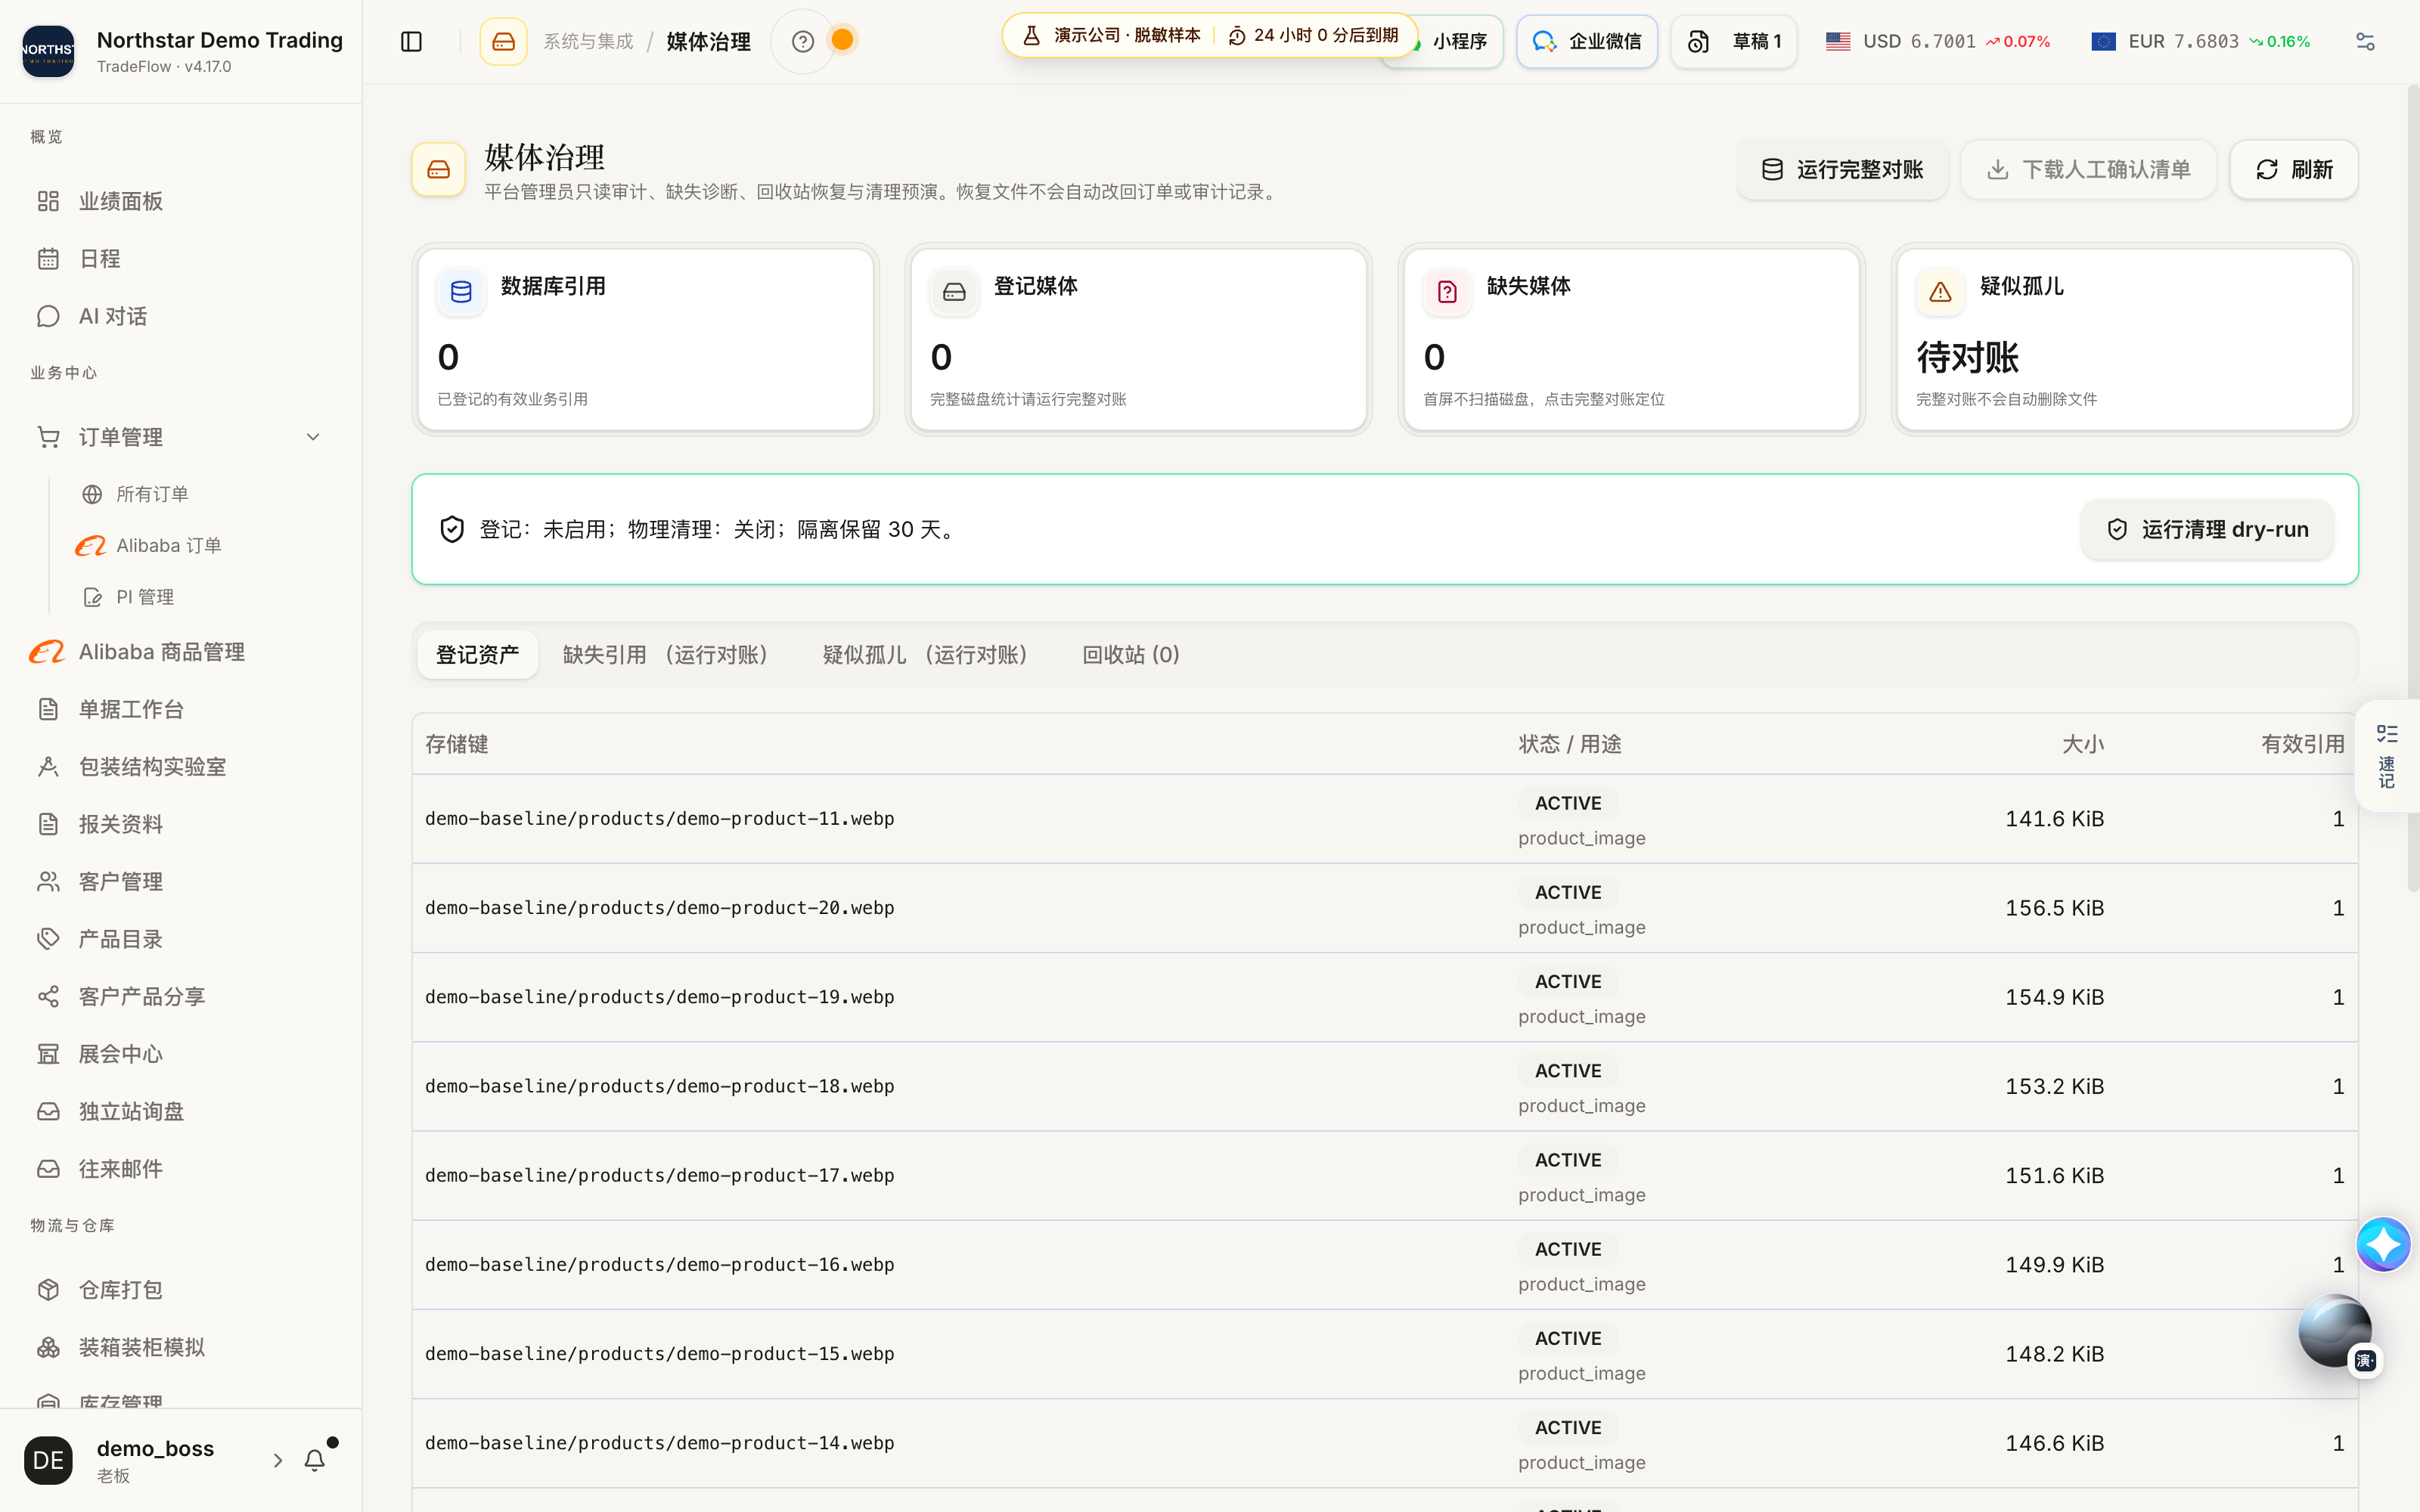Click 运行清理 dry-run button
The width and height of the screenshot is (2420, 1512).
(2207, 529)
